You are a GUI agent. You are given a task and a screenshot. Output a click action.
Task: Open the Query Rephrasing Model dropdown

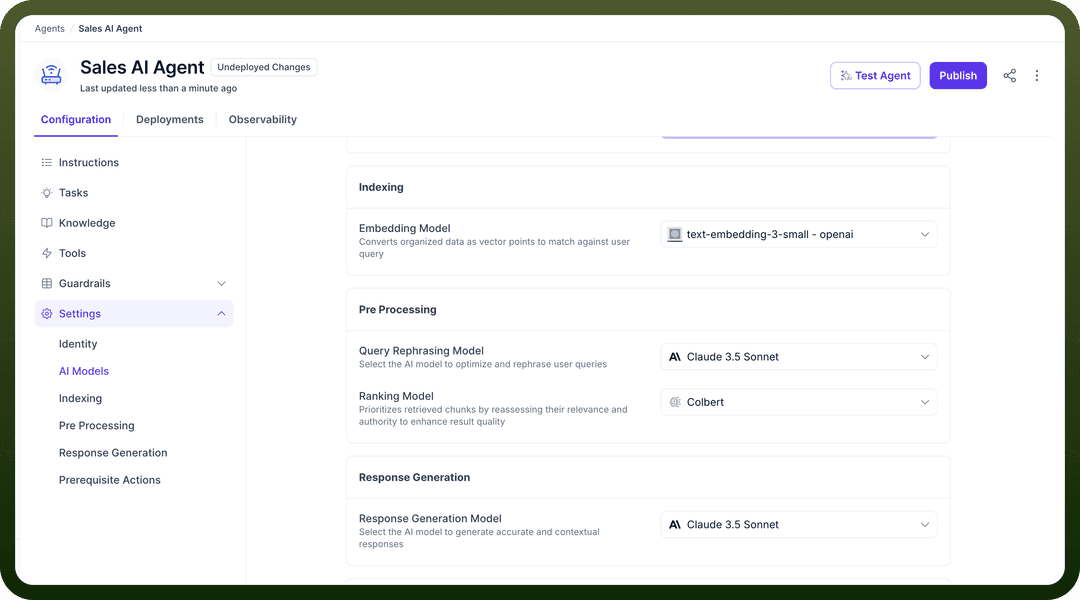(x=799, y=357)
